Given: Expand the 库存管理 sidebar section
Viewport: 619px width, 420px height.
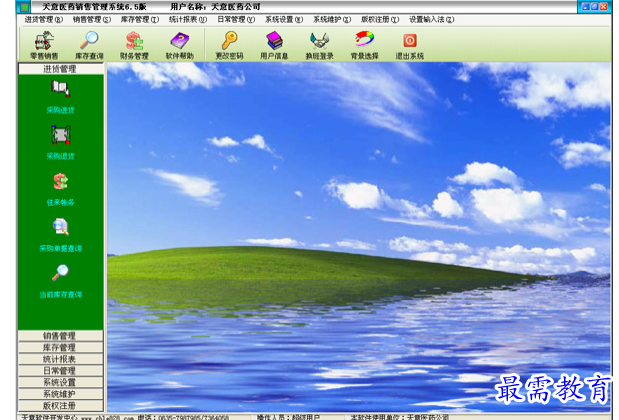Looking at the screenshot, I should coord(60,347).
